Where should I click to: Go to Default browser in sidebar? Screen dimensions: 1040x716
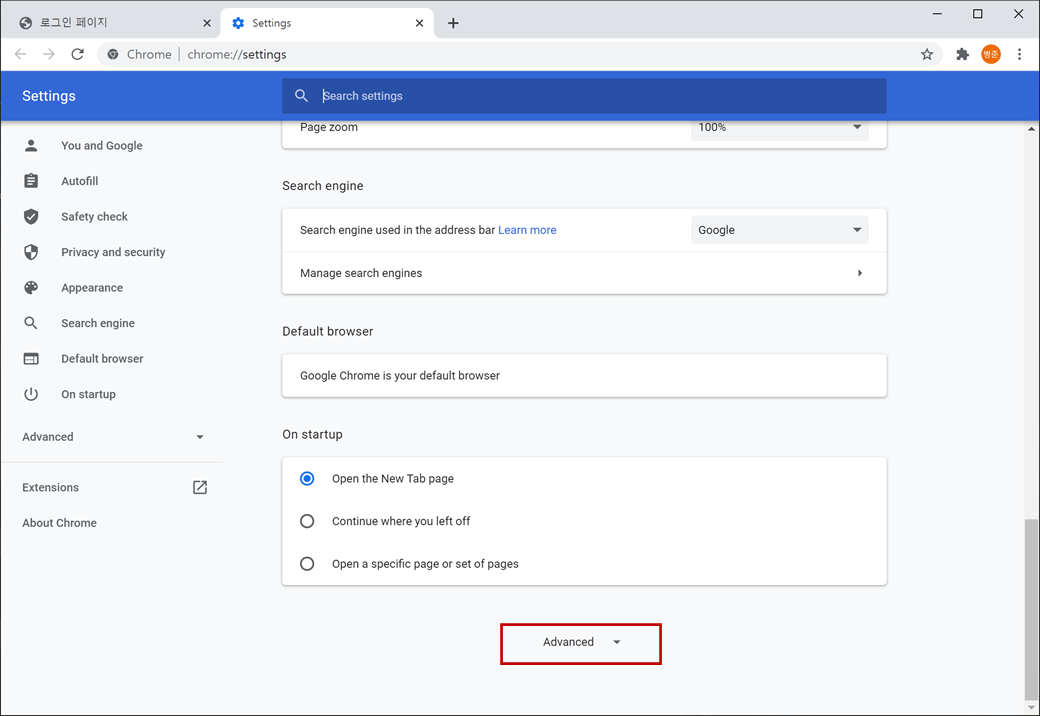point(102,359)
